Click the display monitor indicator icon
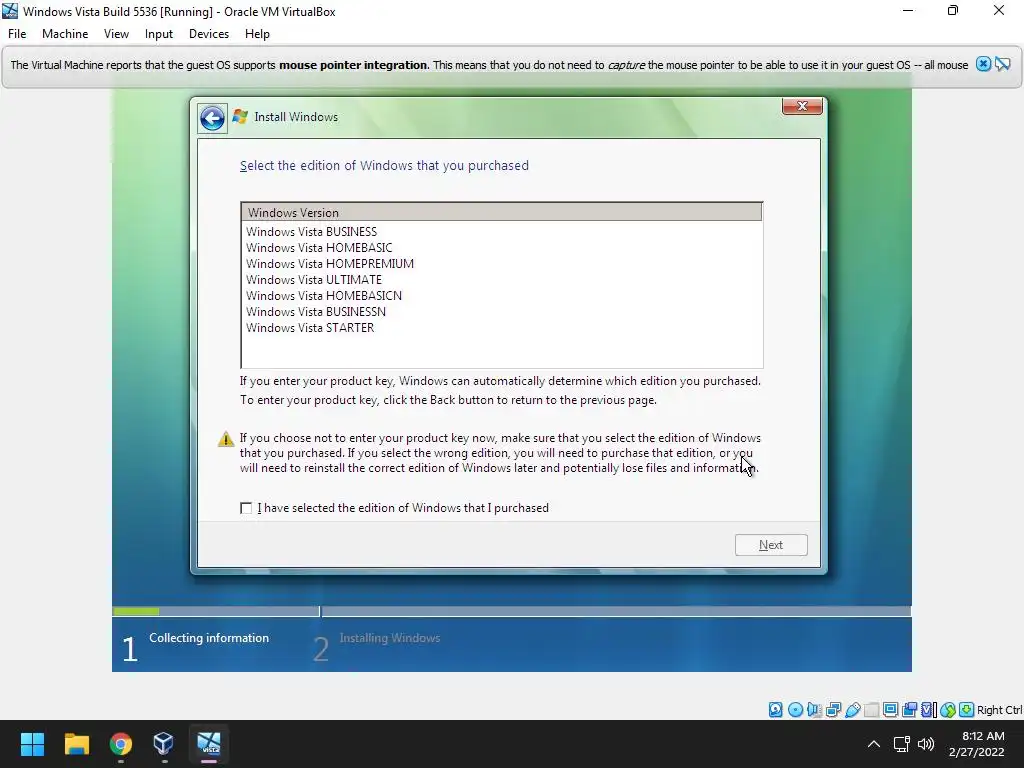 (890, 710)
